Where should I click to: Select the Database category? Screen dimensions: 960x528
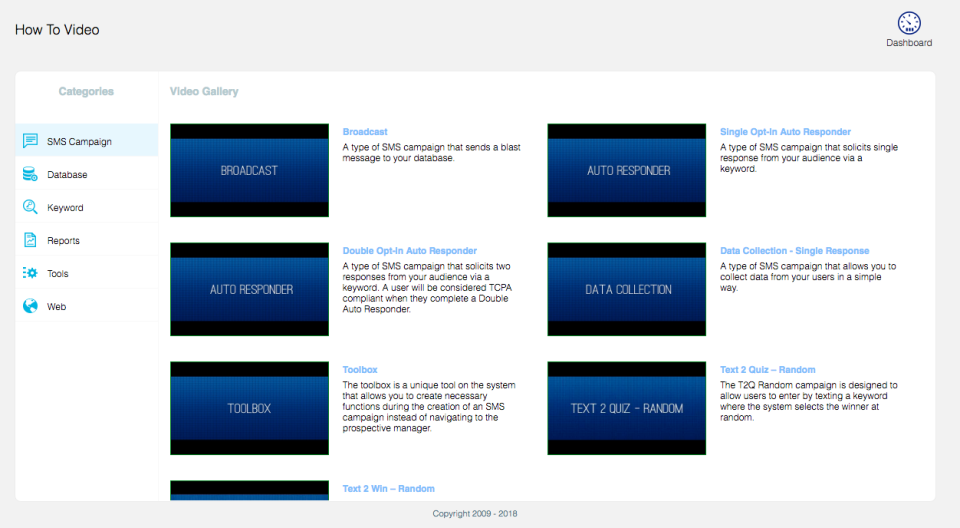click(x=87, y=174)
